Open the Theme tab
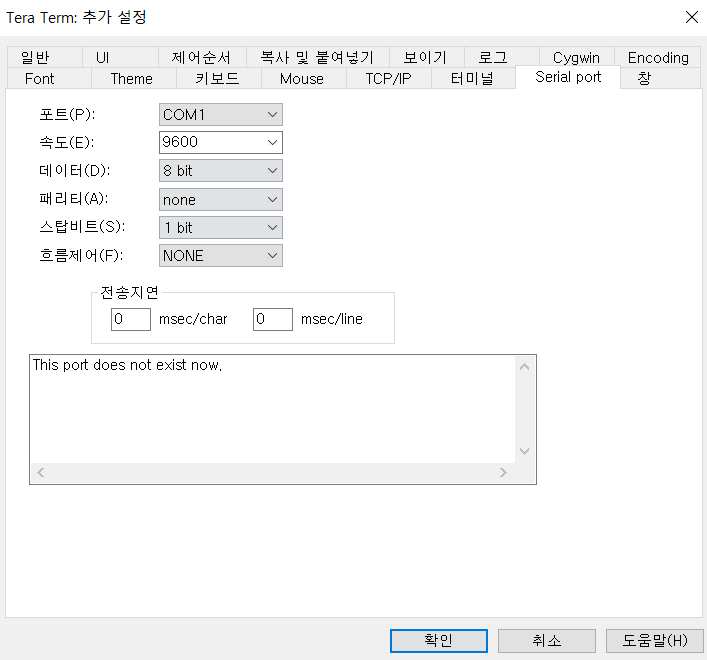 click(x=133, y=78)
